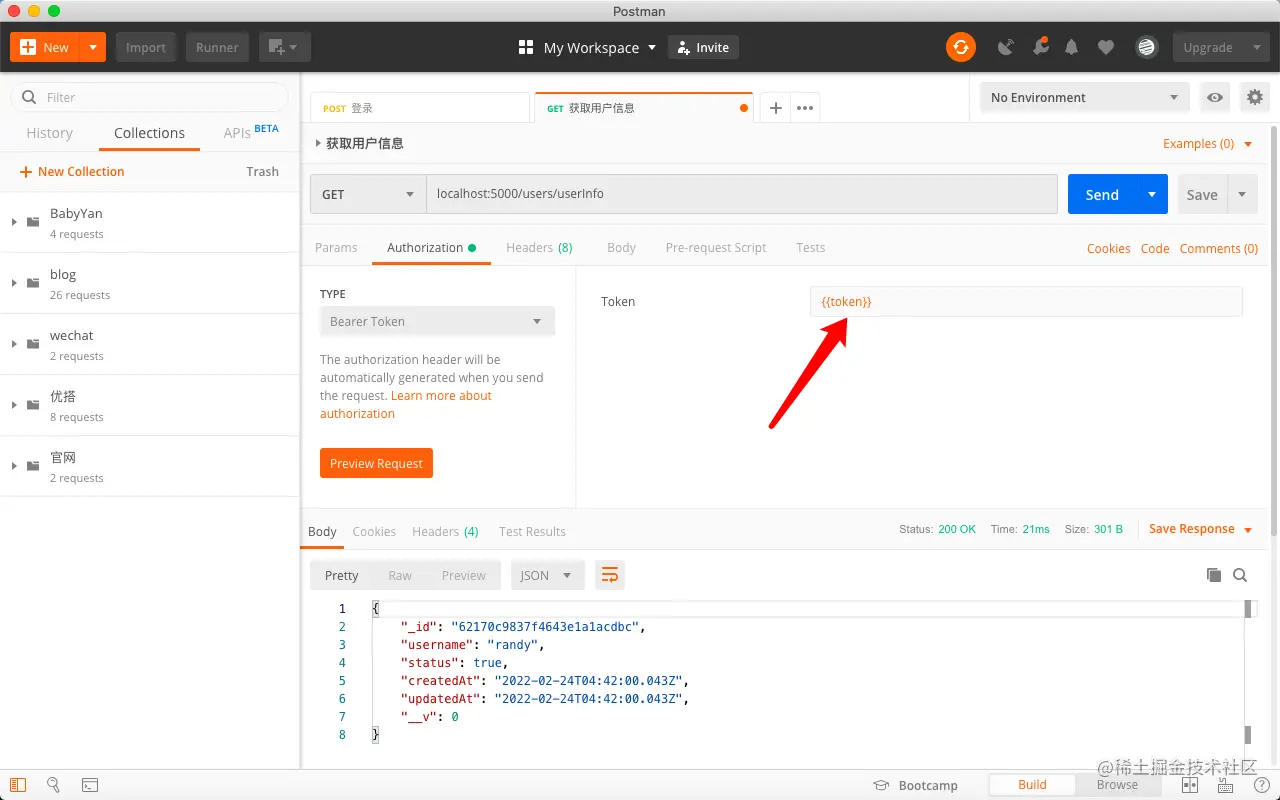1280x800 pixels.
Task: Open environment quick look eye icon
Action: (1215, 97)
